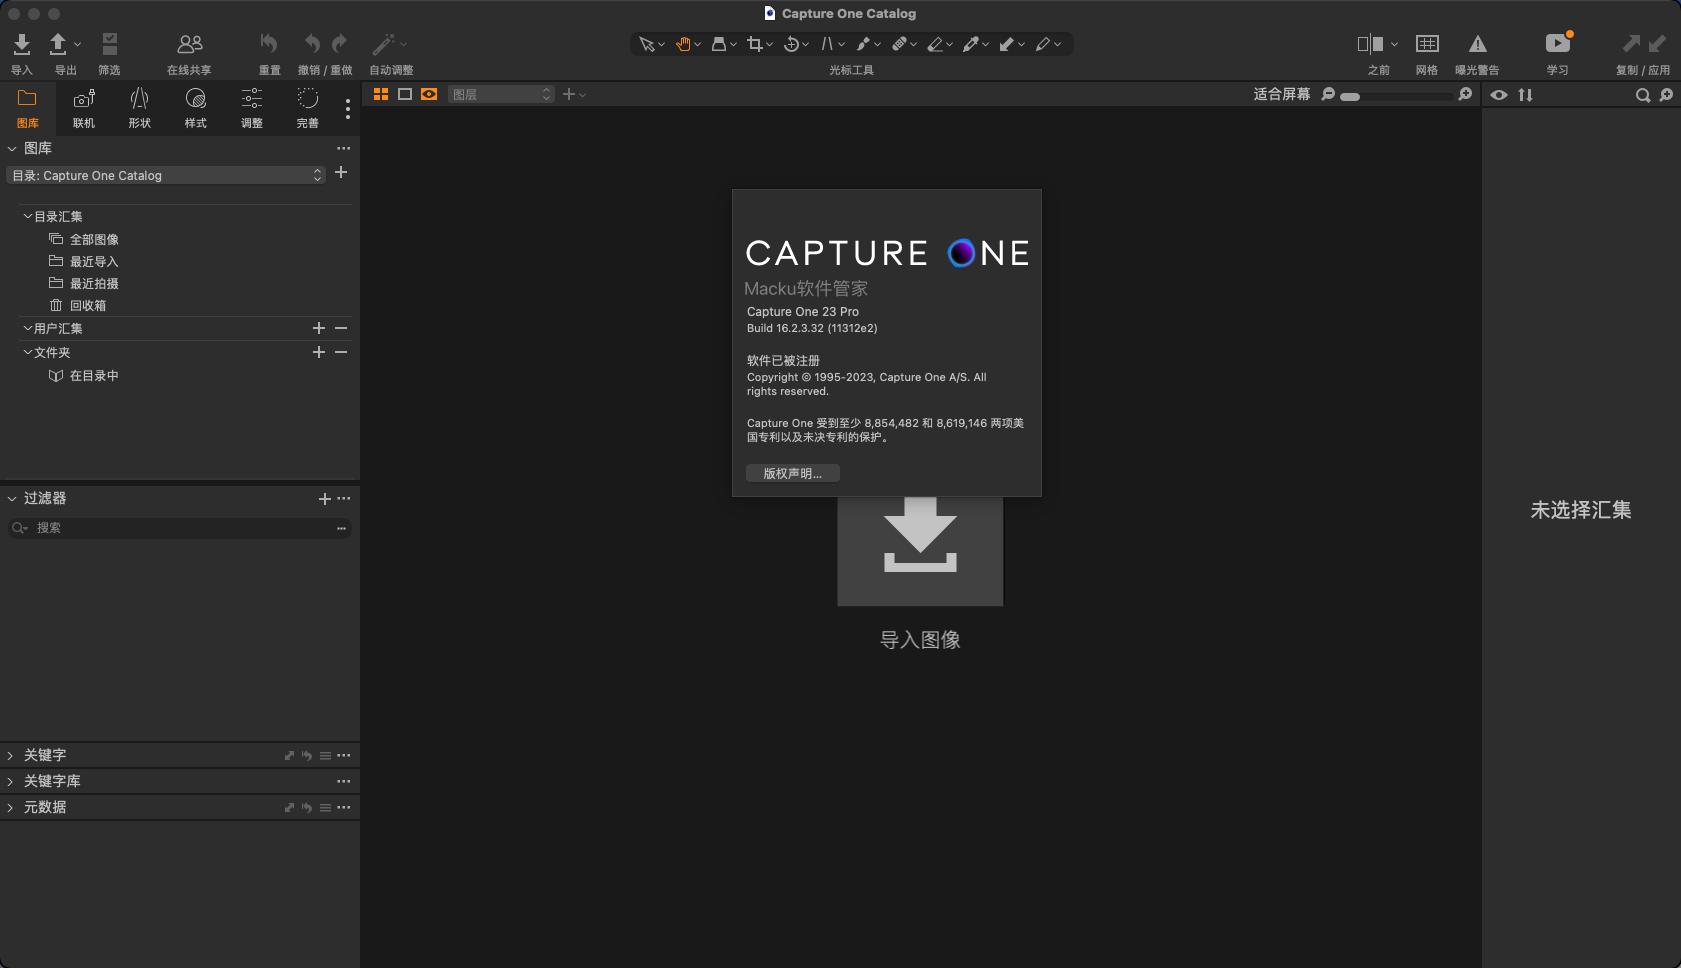Image resolution: width=1681 pixels, height=968 pixels.
Task: Switch to the 调整 adjust tab
Action: click(x=252, y=108)
